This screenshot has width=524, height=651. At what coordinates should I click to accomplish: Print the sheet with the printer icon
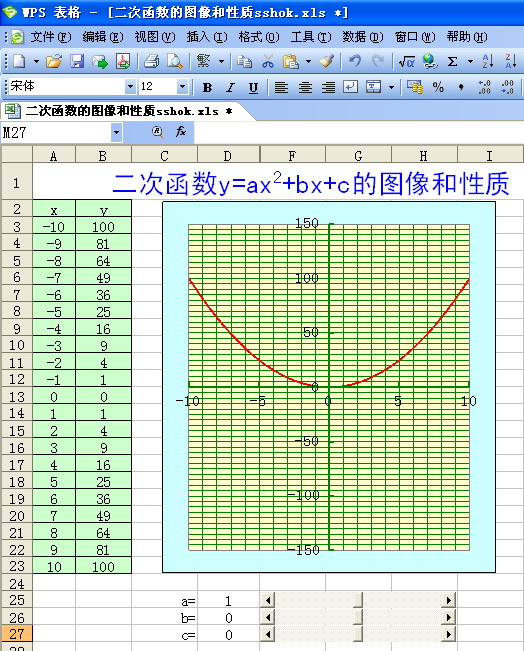[152, 61]
